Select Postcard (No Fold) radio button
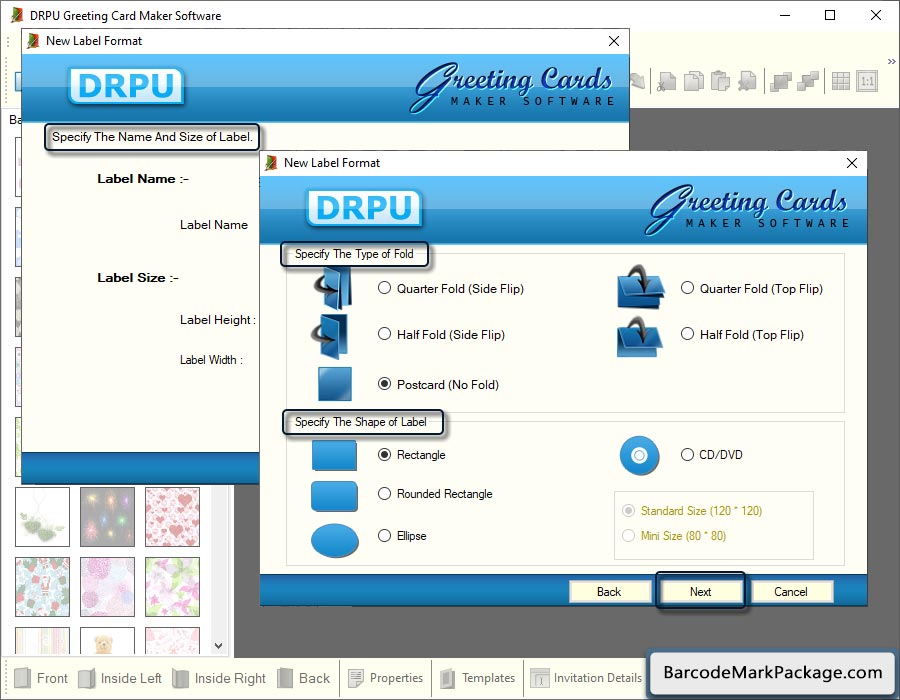900x700 pixels. (x=385, y=384)
